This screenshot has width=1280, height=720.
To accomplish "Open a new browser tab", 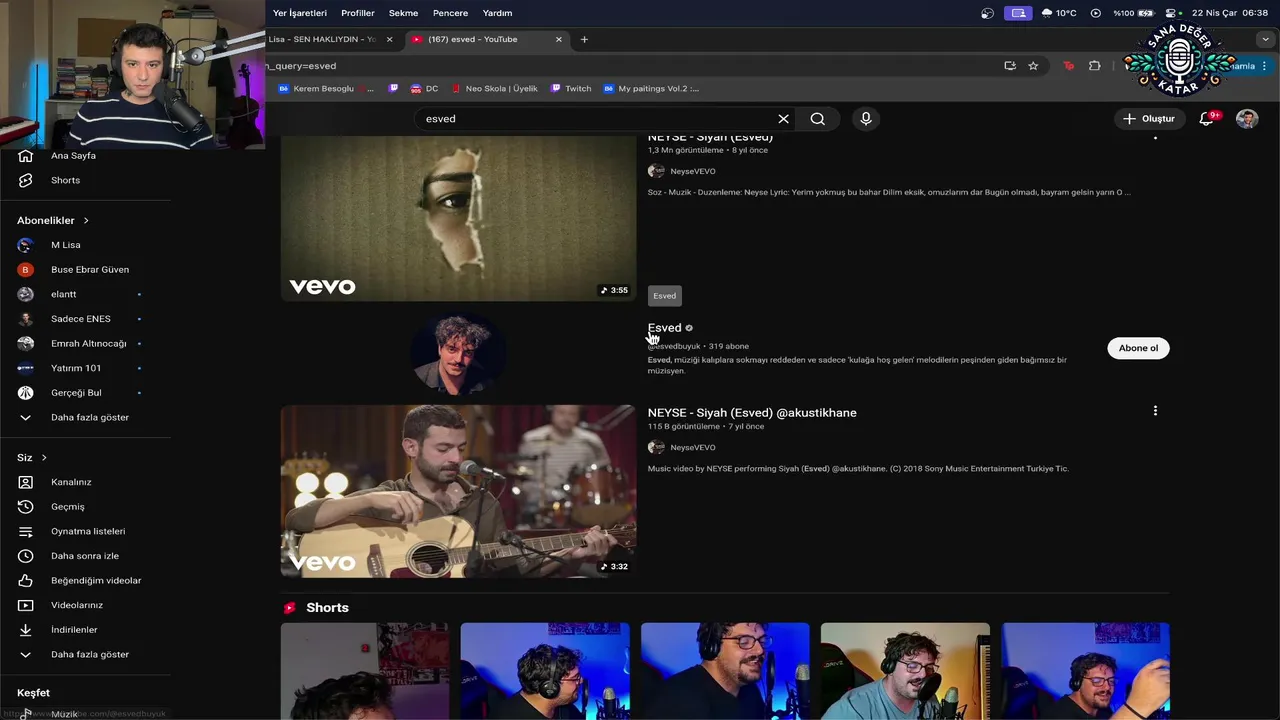I will (x=584, y=39).
